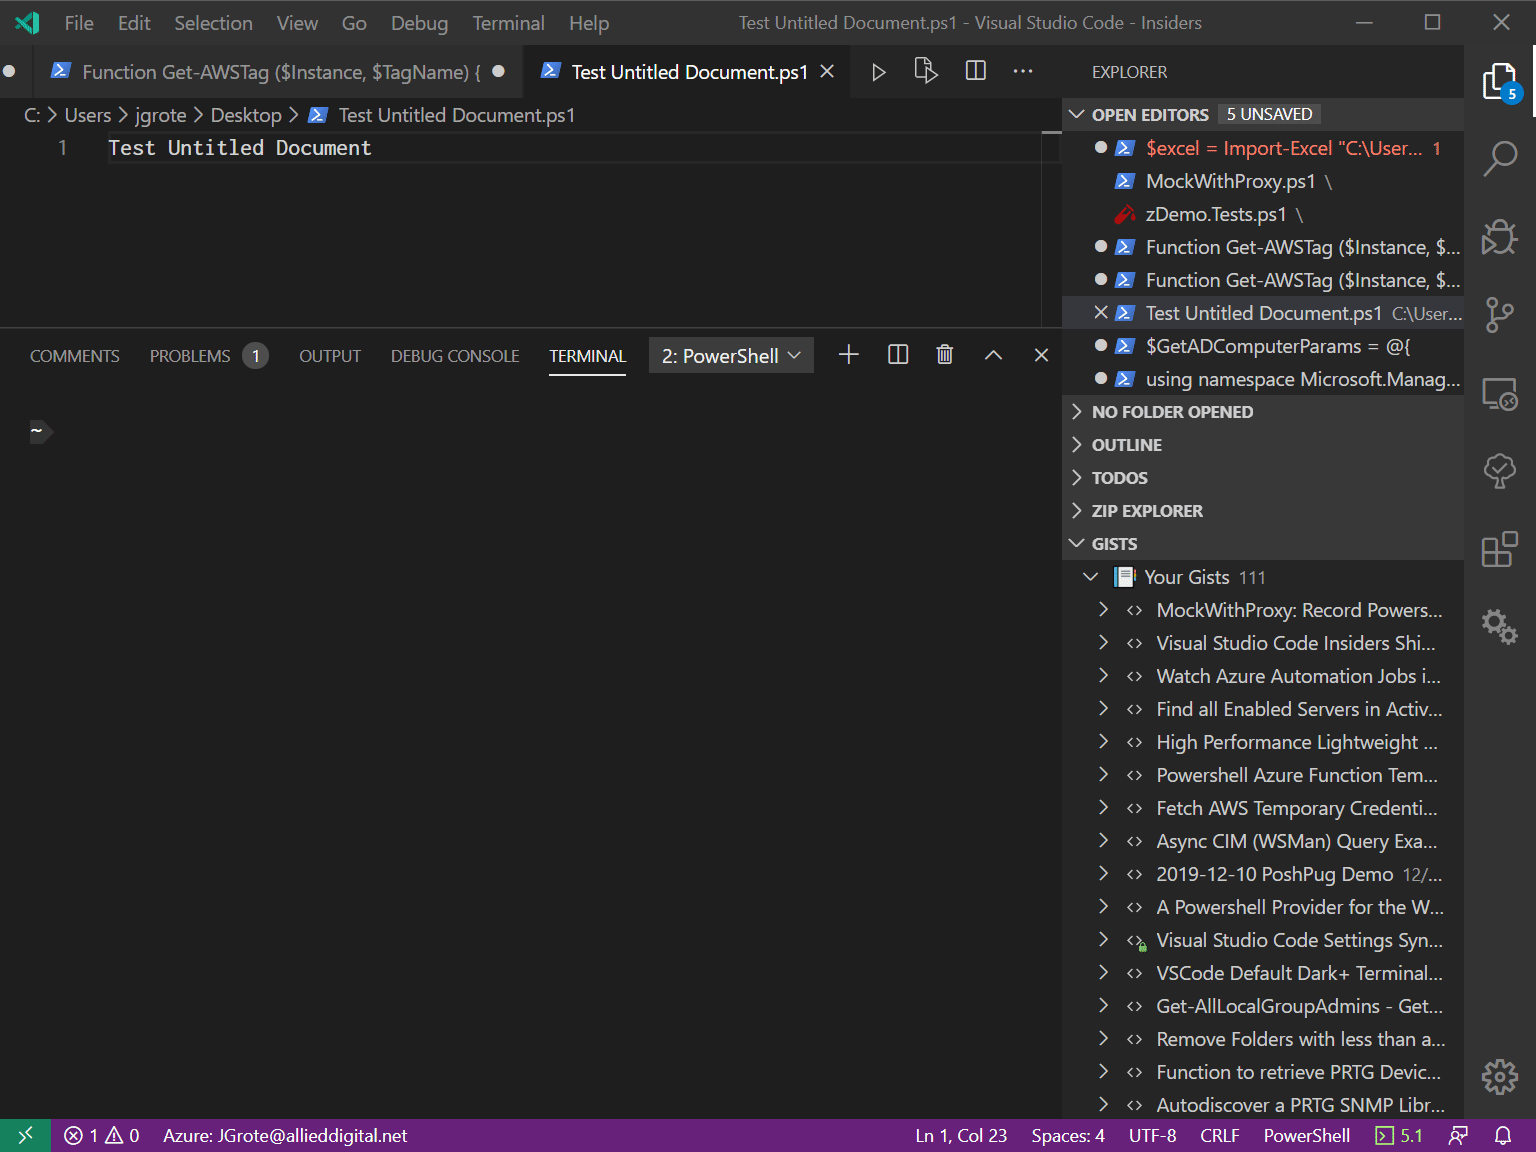1536x1152 pixels.
Task: Collapse the Your Gists tree node
Action: pos(1091,577)
